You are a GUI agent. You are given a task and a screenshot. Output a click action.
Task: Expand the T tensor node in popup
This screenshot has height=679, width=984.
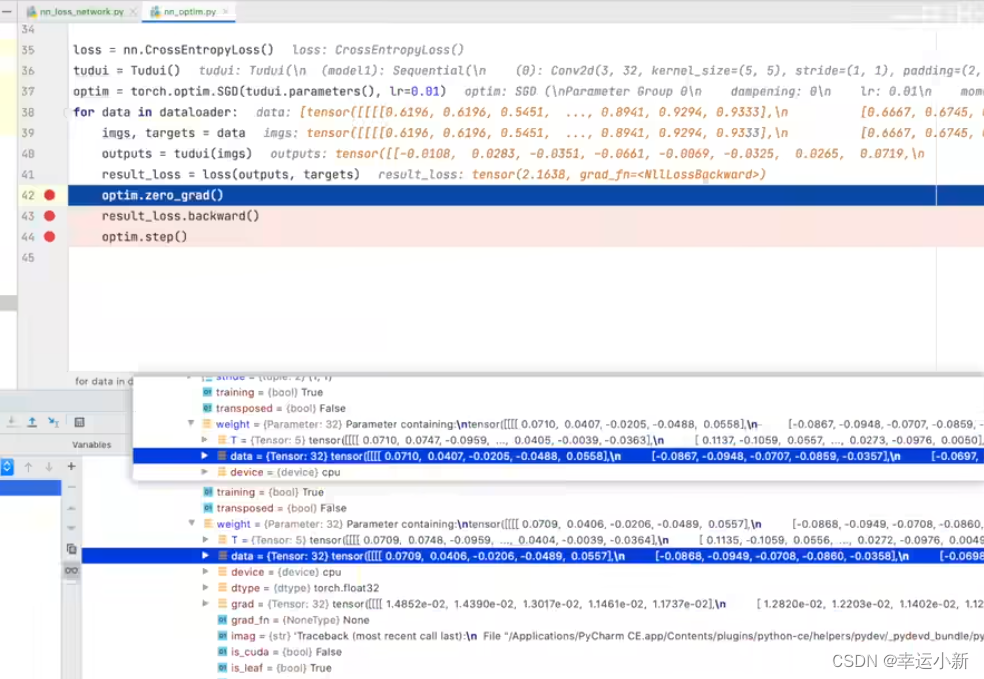click(x=205, y=440)
